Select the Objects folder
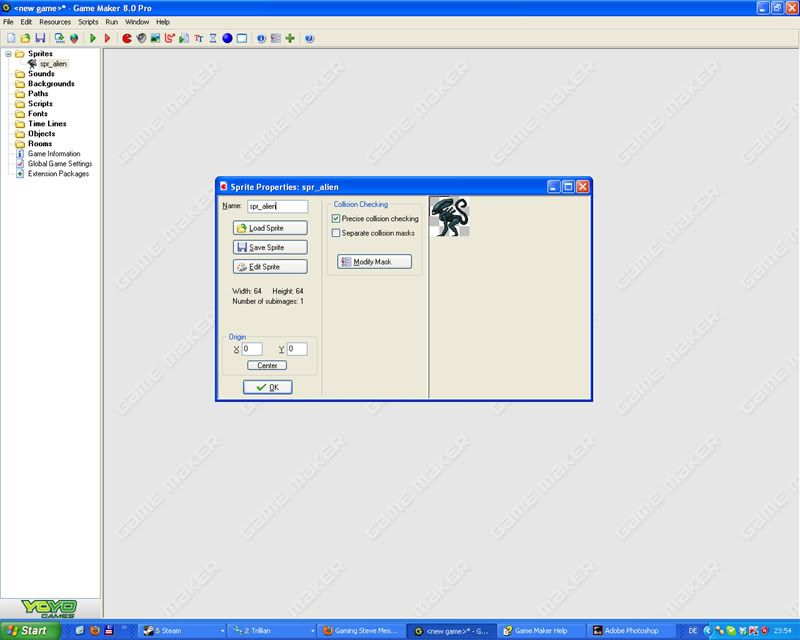 point(41,134)
